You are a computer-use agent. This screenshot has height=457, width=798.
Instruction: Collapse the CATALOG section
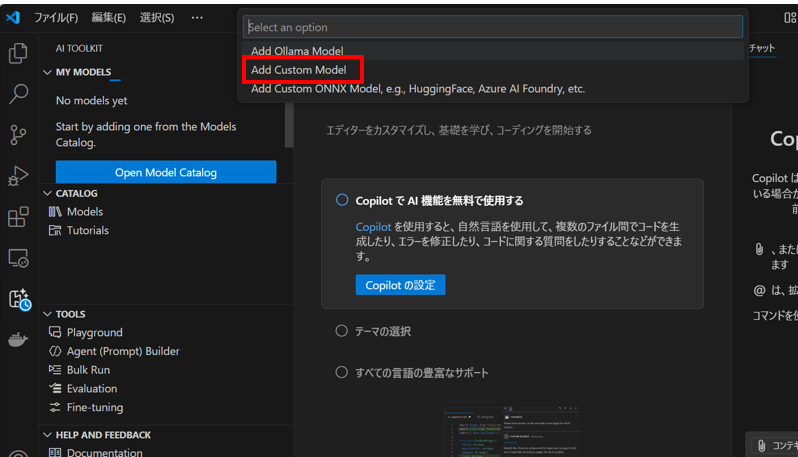(47, 193)
